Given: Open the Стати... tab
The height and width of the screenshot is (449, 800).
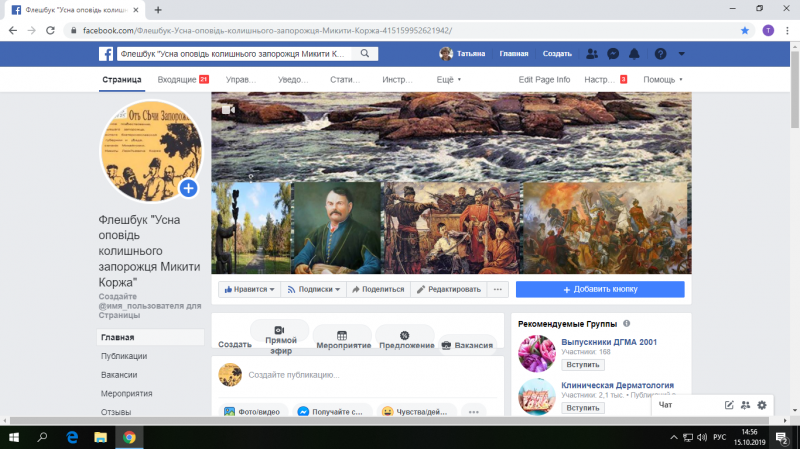Looking at the screenshot, I should pos(345,80).
